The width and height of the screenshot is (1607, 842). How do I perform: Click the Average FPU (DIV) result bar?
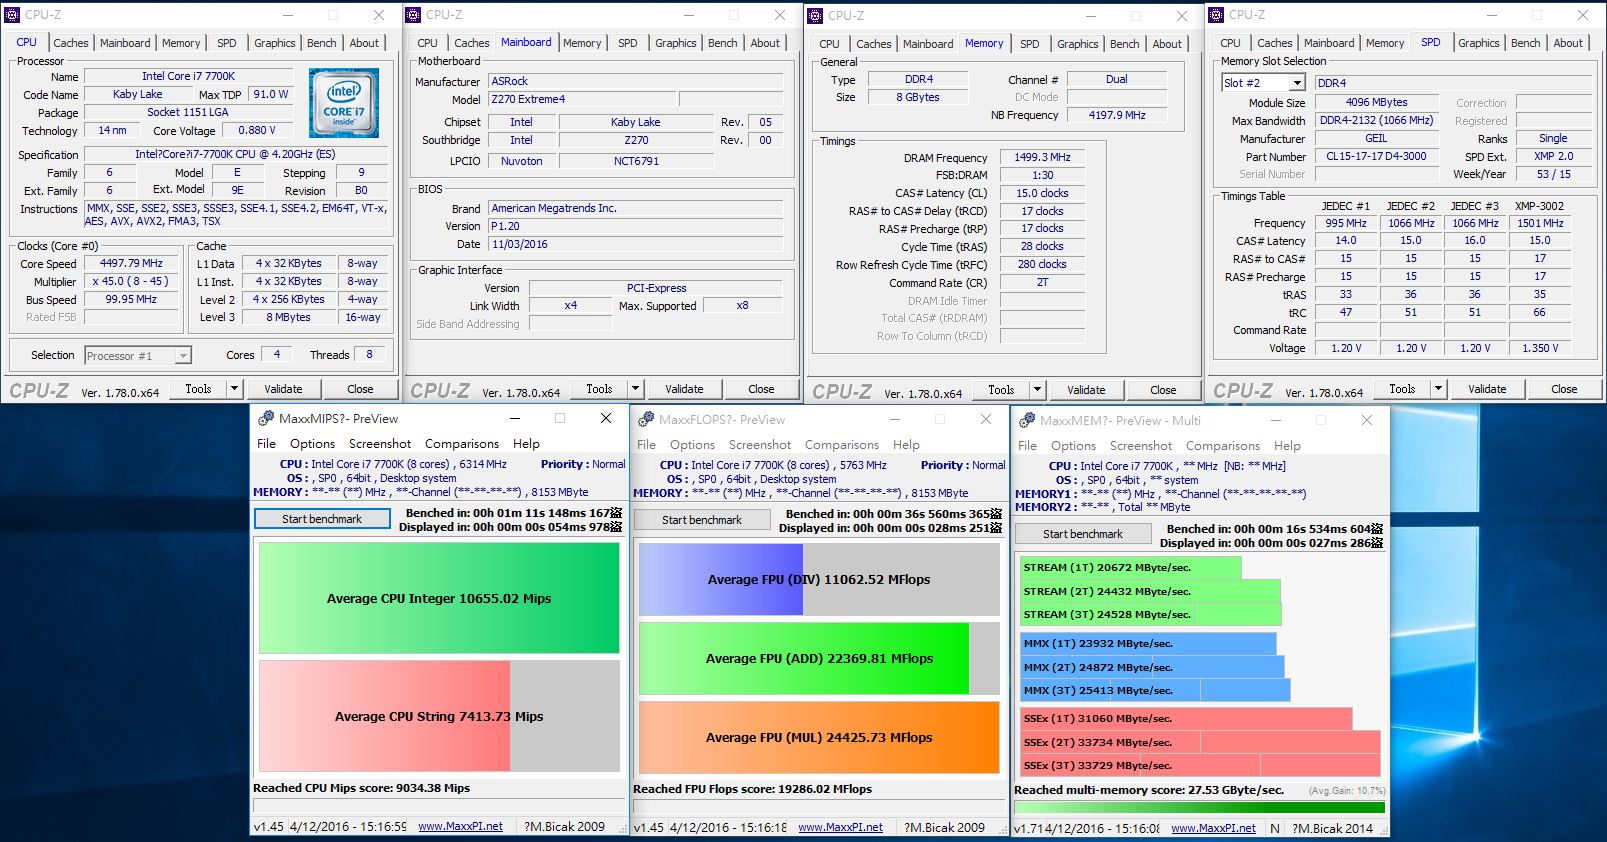[x=819, y=579]
